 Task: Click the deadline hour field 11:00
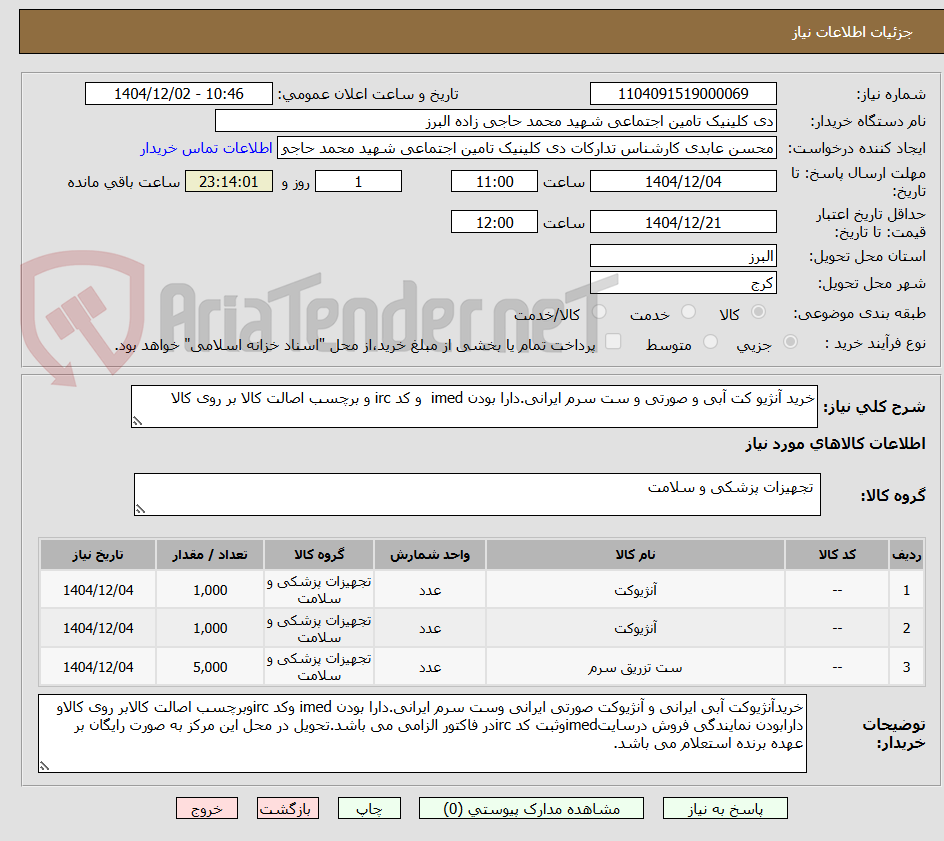[x=494, y=181]
